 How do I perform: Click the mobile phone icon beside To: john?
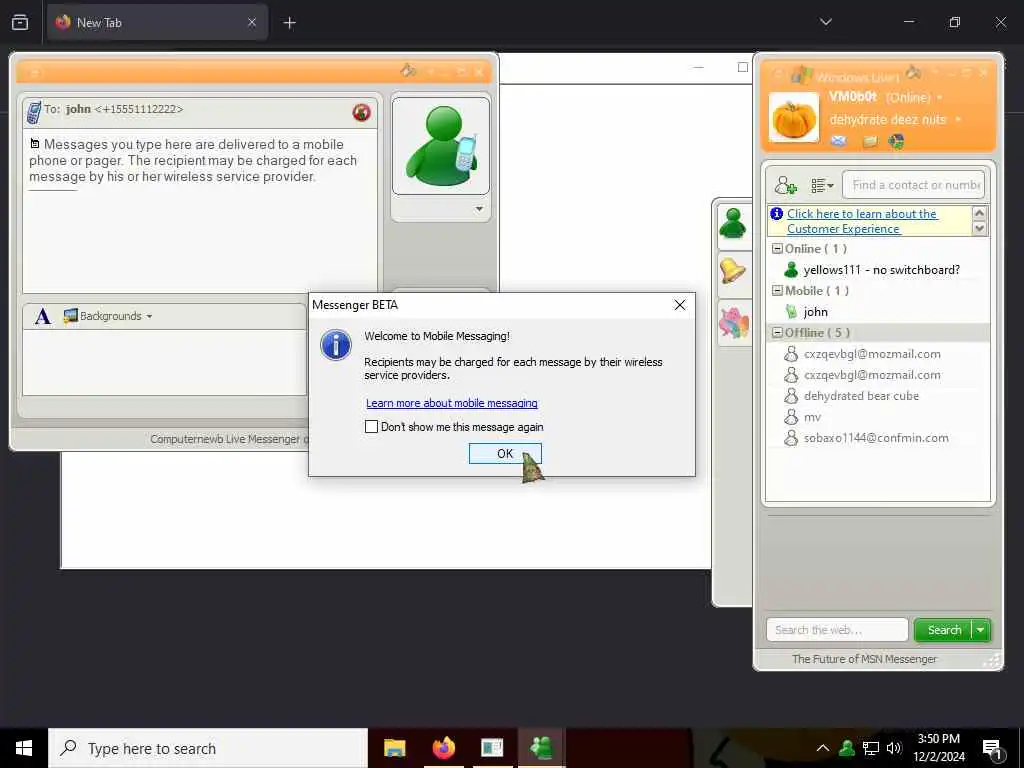coord(33,112)
